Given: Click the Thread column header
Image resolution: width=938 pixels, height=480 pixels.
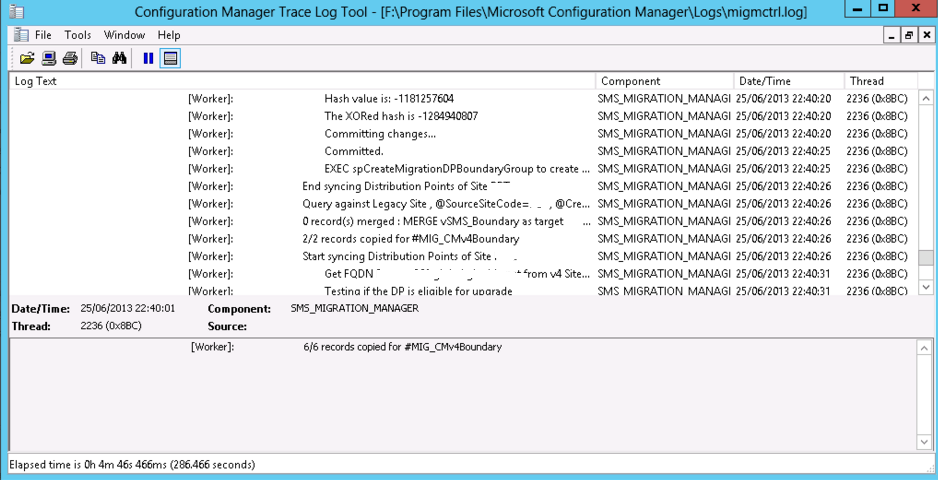Looking at the screenshot, I should (x=881, y=81).
